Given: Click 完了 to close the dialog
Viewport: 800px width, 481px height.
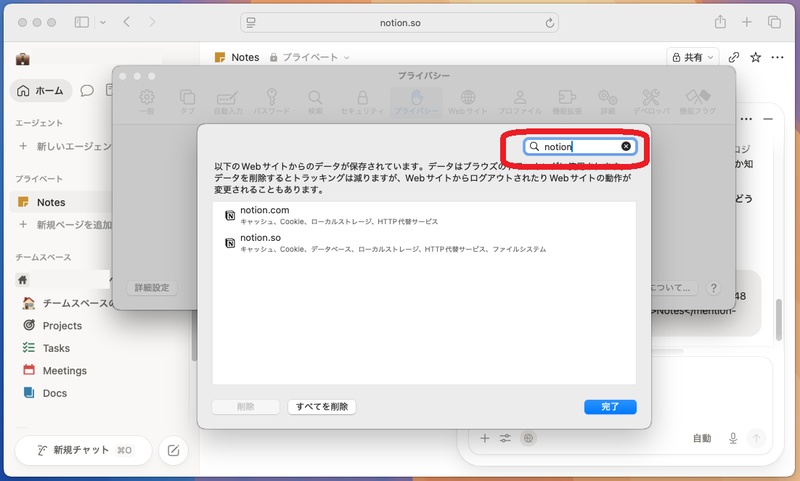Looking at the screenshot, I should click(610, 407).
